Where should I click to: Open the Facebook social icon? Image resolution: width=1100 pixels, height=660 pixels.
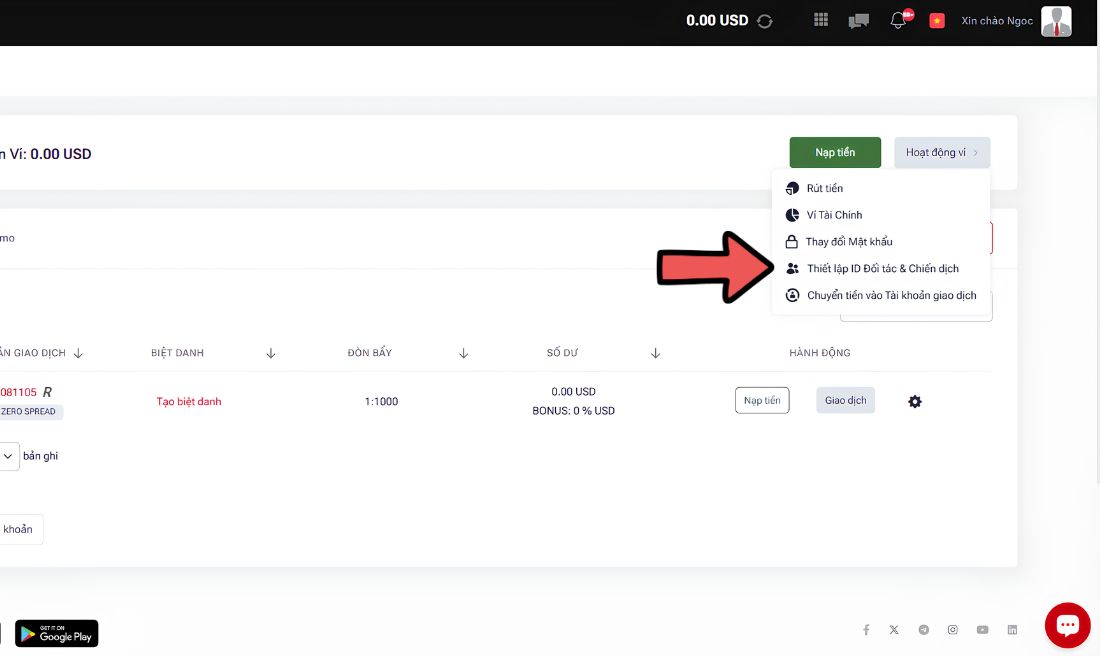point(866,630)
